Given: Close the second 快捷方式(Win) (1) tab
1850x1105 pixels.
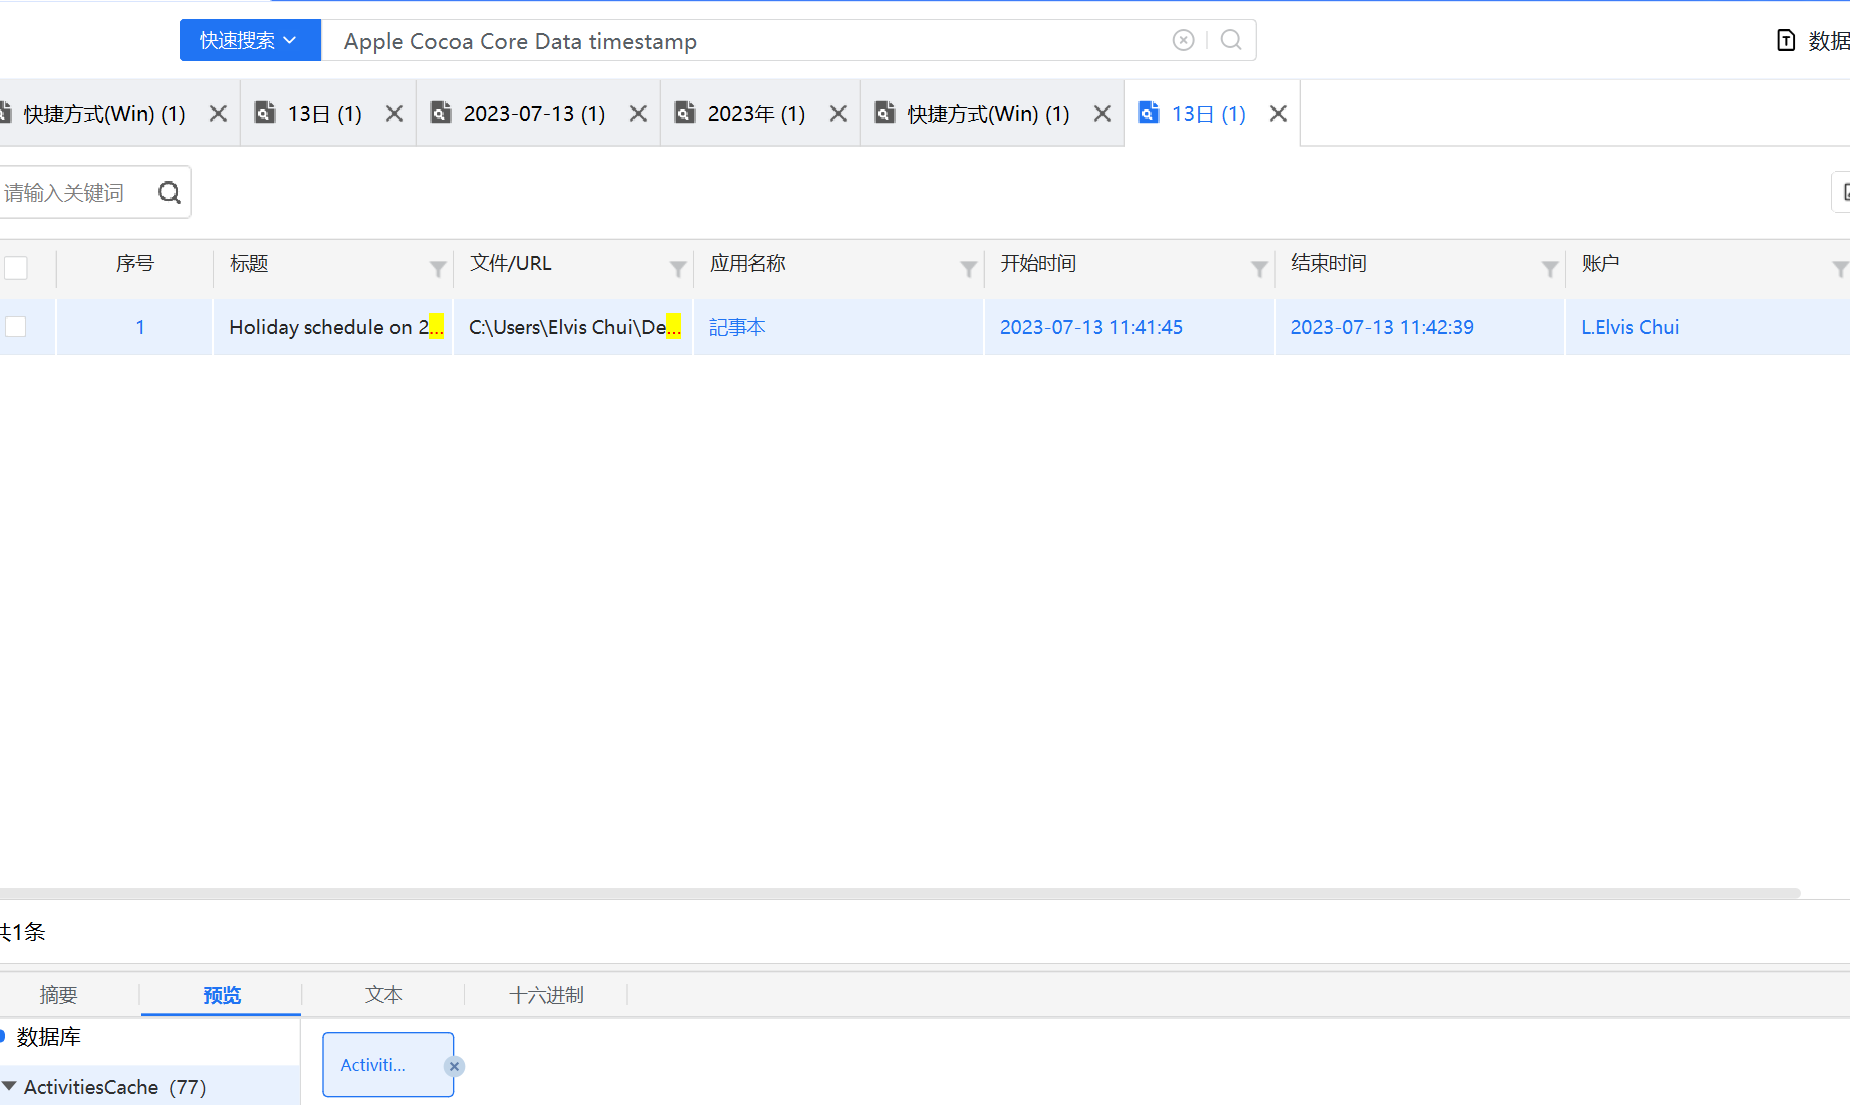Looking at the screenshot, I should click(x=1102, y=114).
